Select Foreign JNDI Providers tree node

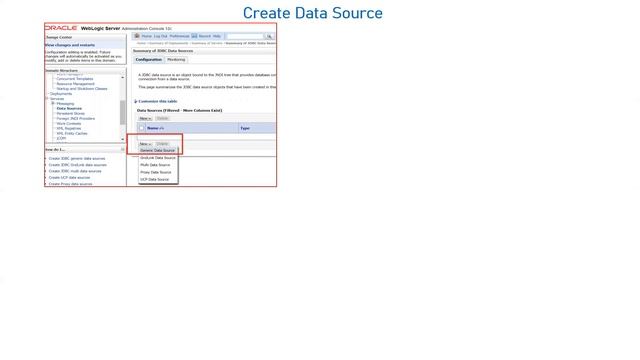(76, 118)
